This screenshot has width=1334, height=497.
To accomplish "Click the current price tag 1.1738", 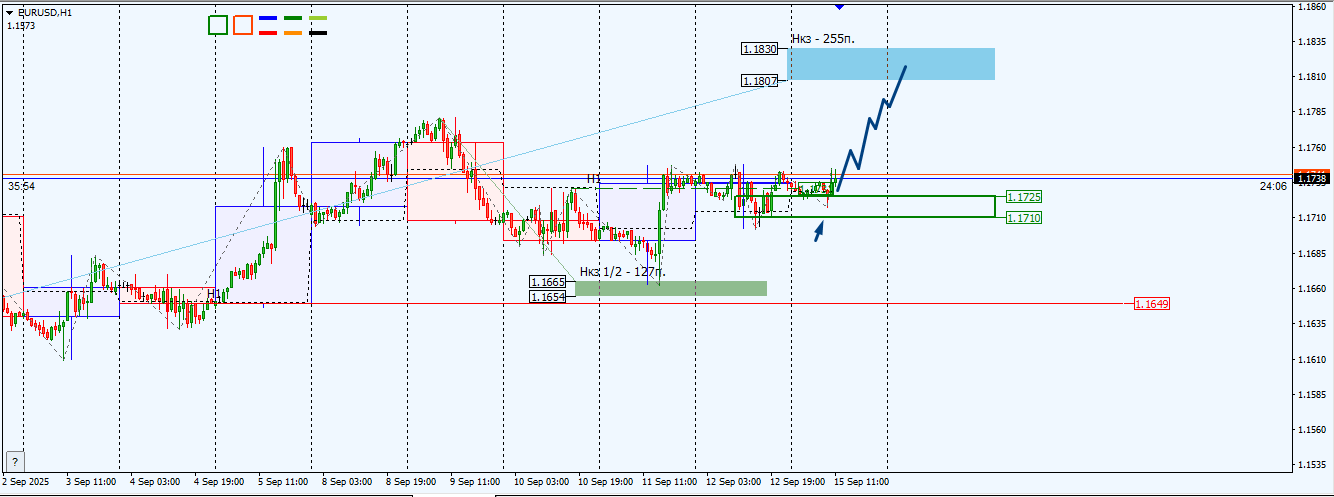I will [x=1311, y=178].
